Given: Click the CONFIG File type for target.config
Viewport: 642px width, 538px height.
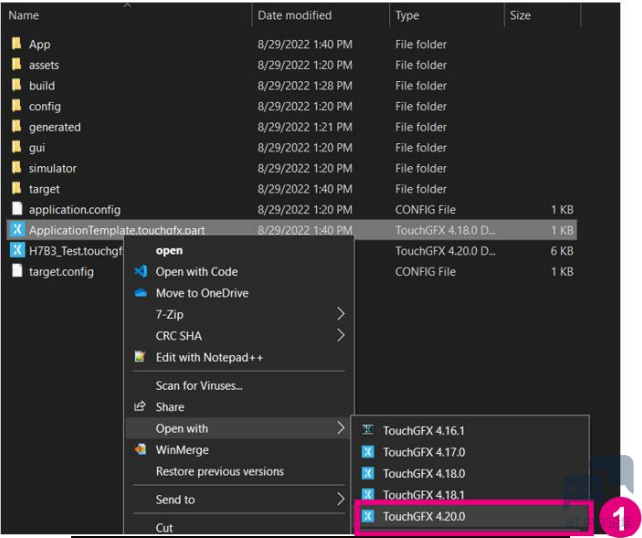Looking at the screenshot, I should [425, 271].
